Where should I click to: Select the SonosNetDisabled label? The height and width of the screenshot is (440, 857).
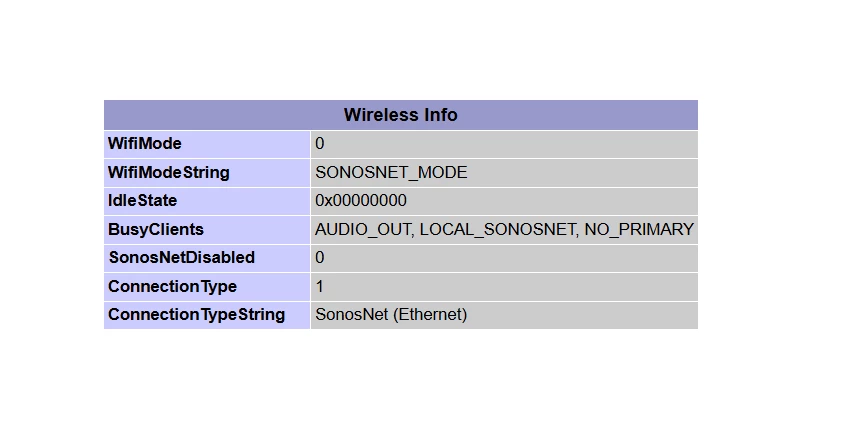click(x=181, y=257)
